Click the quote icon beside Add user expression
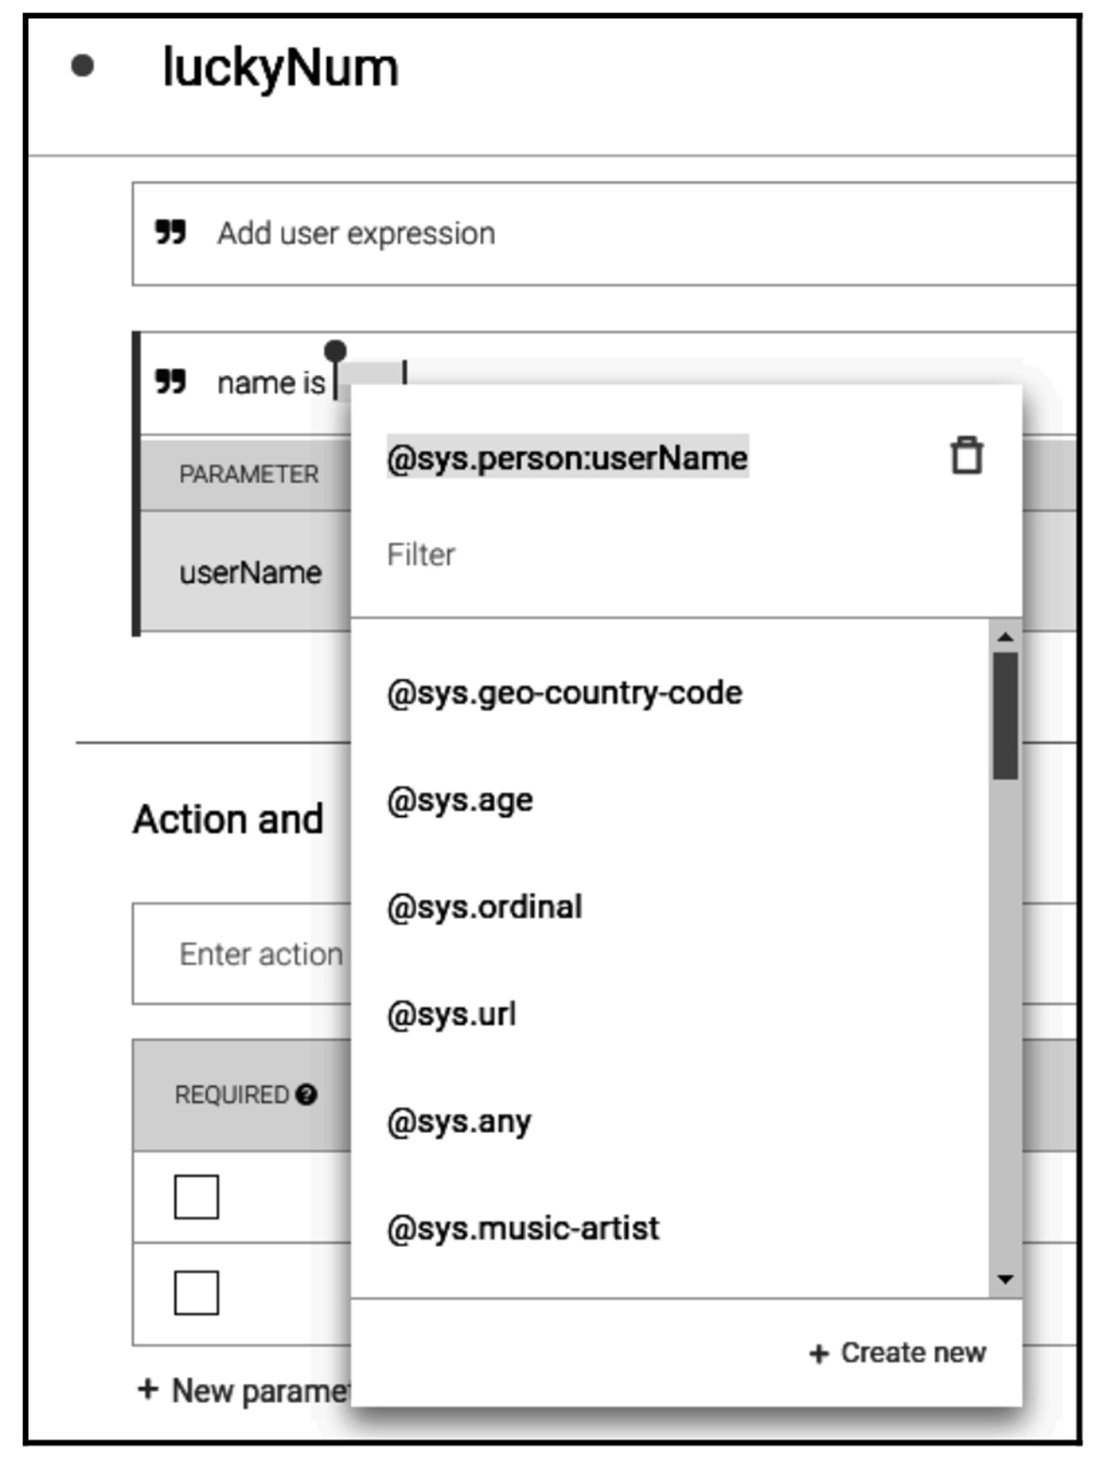The image size is (1100, 1461). [x=171, y=233]
